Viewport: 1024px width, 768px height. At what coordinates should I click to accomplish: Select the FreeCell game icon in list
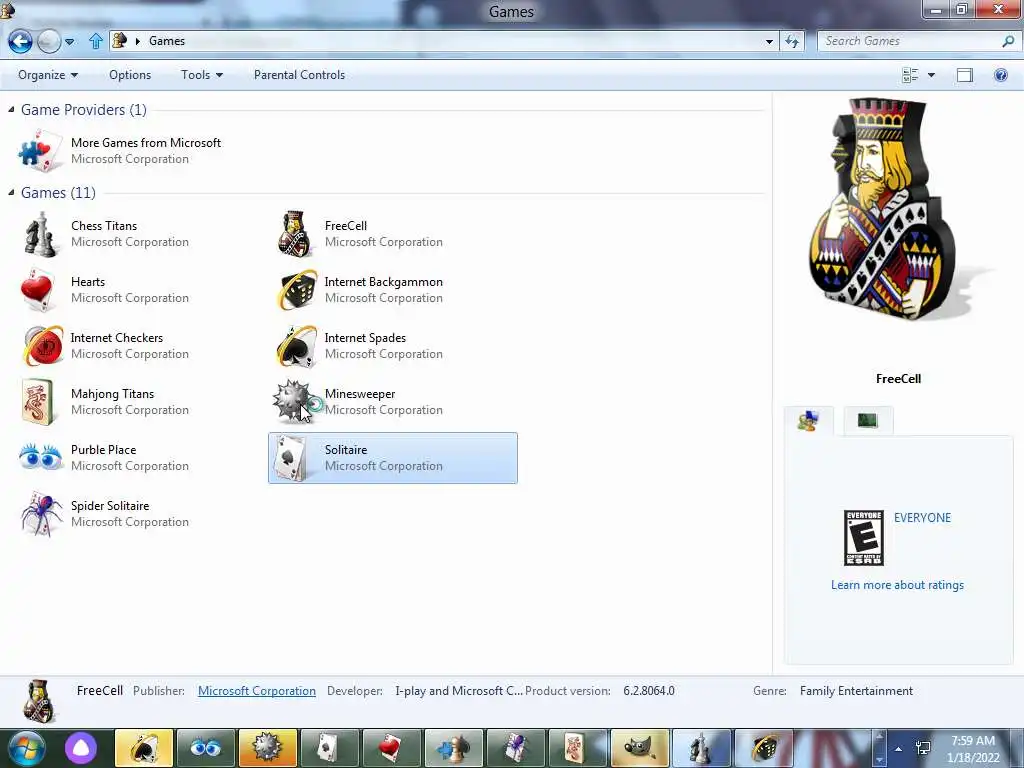(295, 234)
